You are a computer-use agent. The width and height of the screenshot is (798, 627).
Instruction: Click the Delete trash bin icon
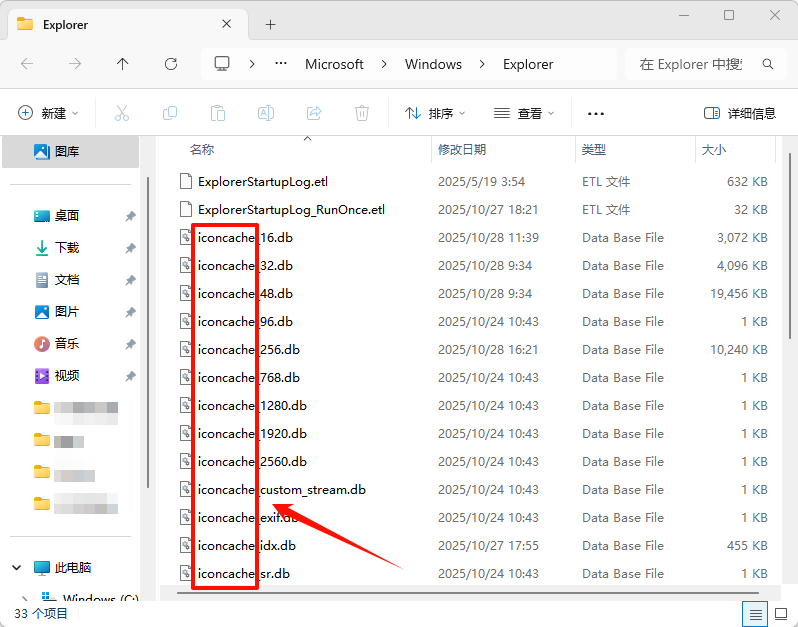(x=362, y=113)
